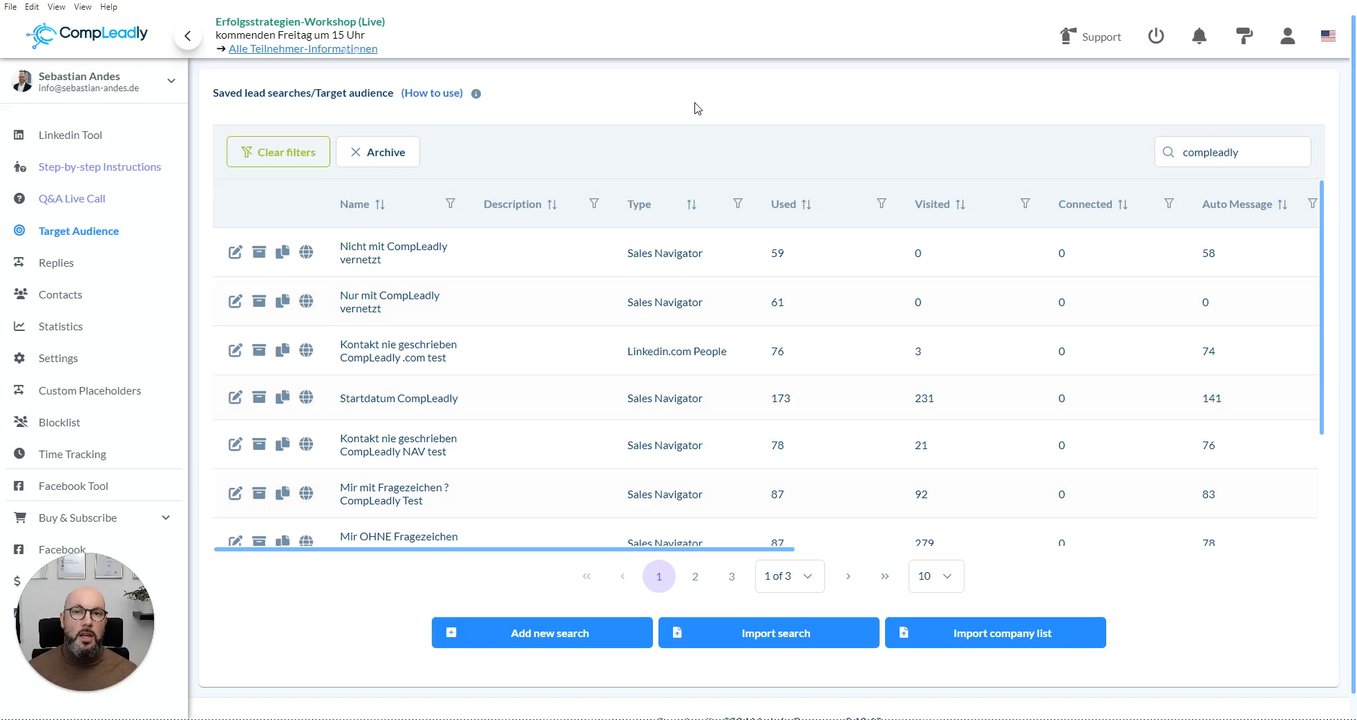Edit the "Startdatum CompLeadly" search

235,398
